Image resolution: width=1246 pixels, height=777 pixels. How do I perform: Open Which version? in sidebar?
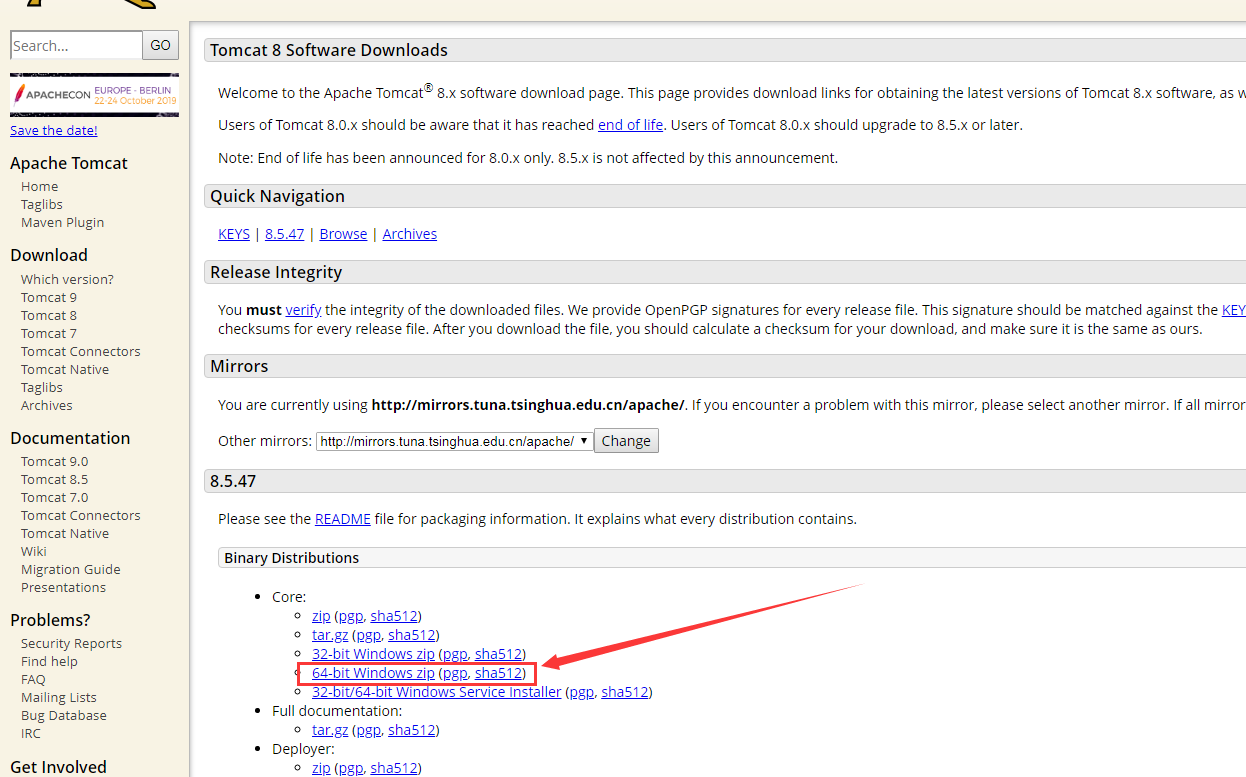67,279
